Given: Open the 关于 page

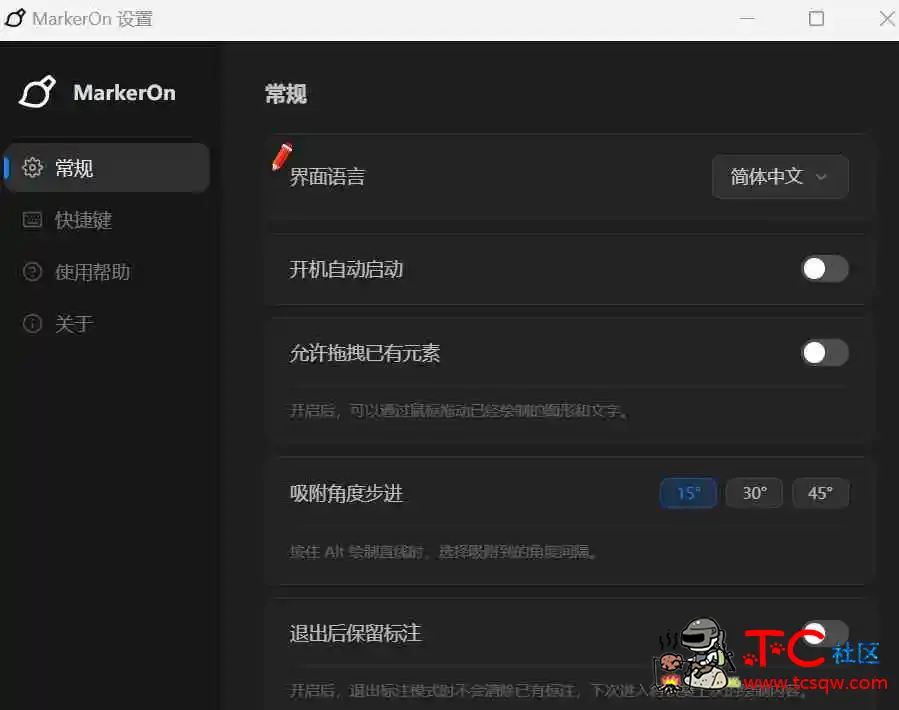Looking at the screenshot, I should tap(107, 323).
